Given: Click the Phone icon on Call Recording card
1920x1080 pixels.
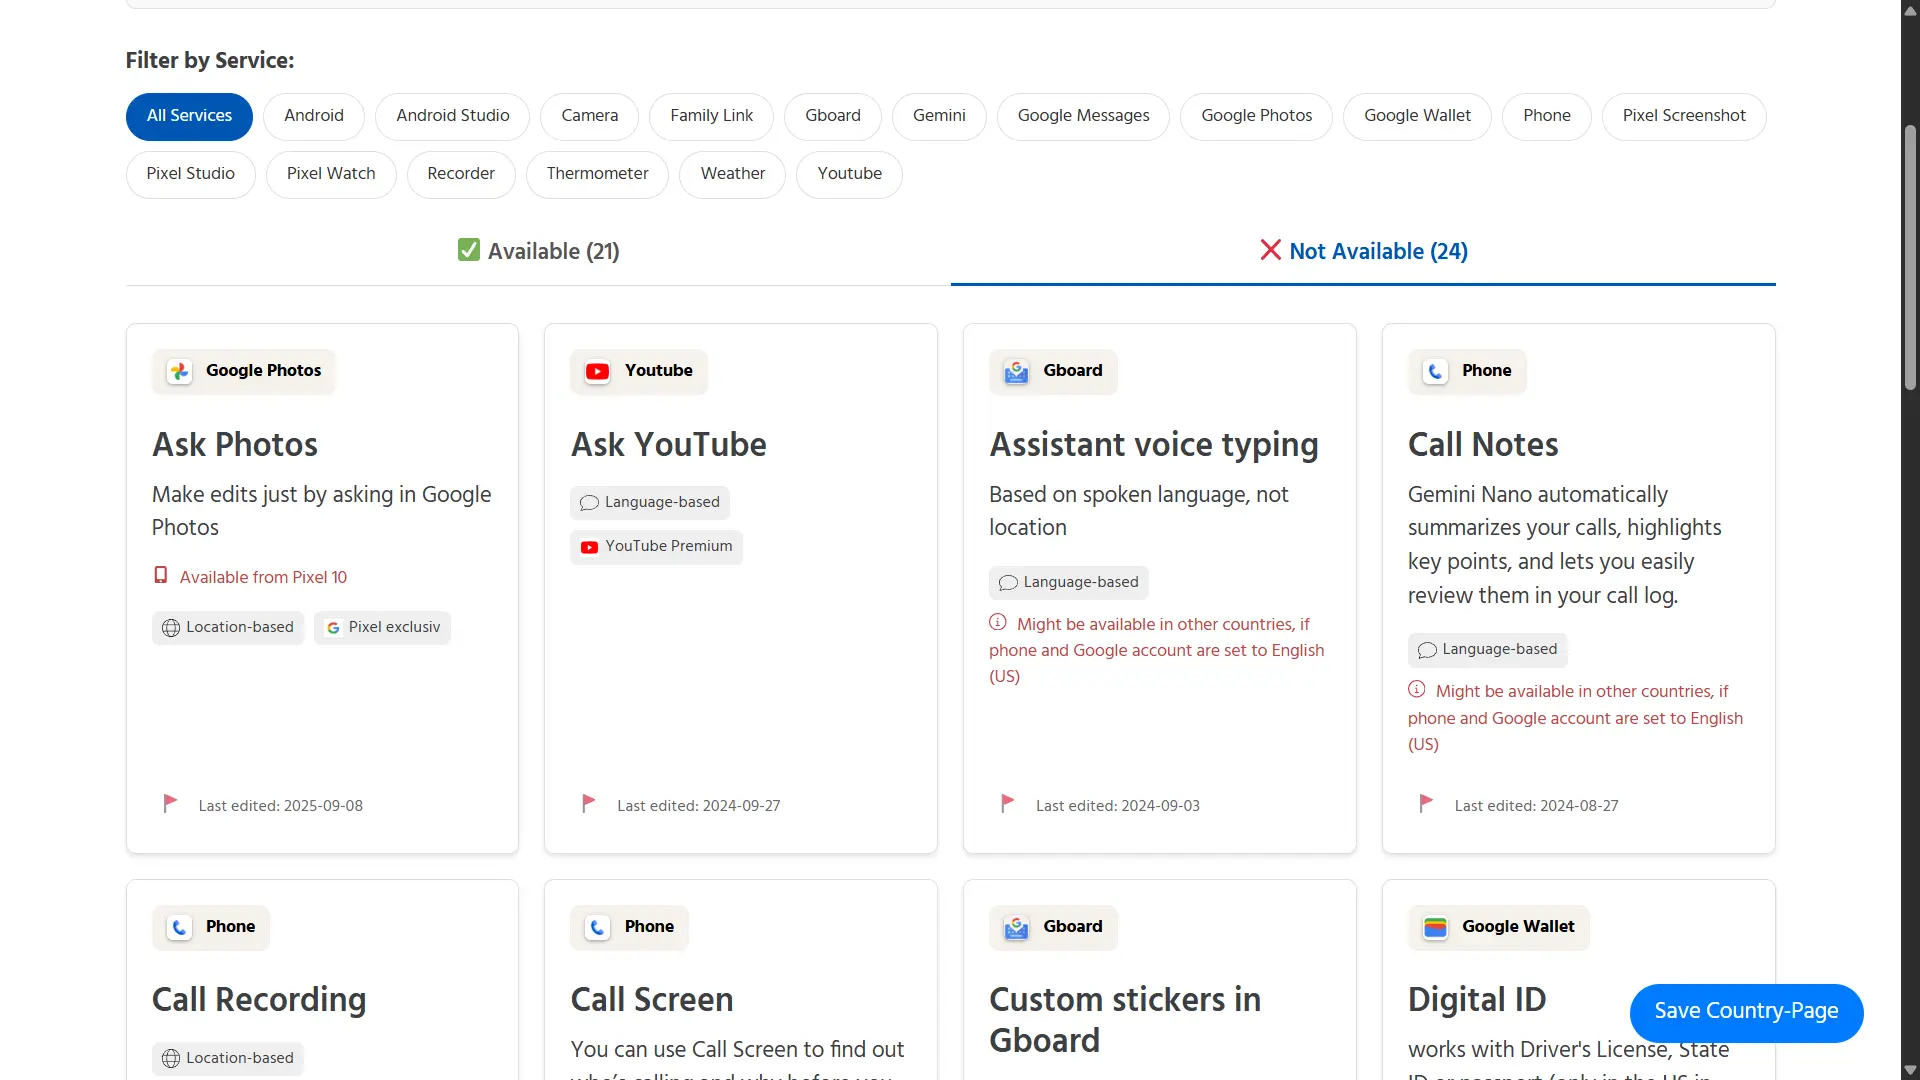Looking at the screenshot, I should 180,928.
